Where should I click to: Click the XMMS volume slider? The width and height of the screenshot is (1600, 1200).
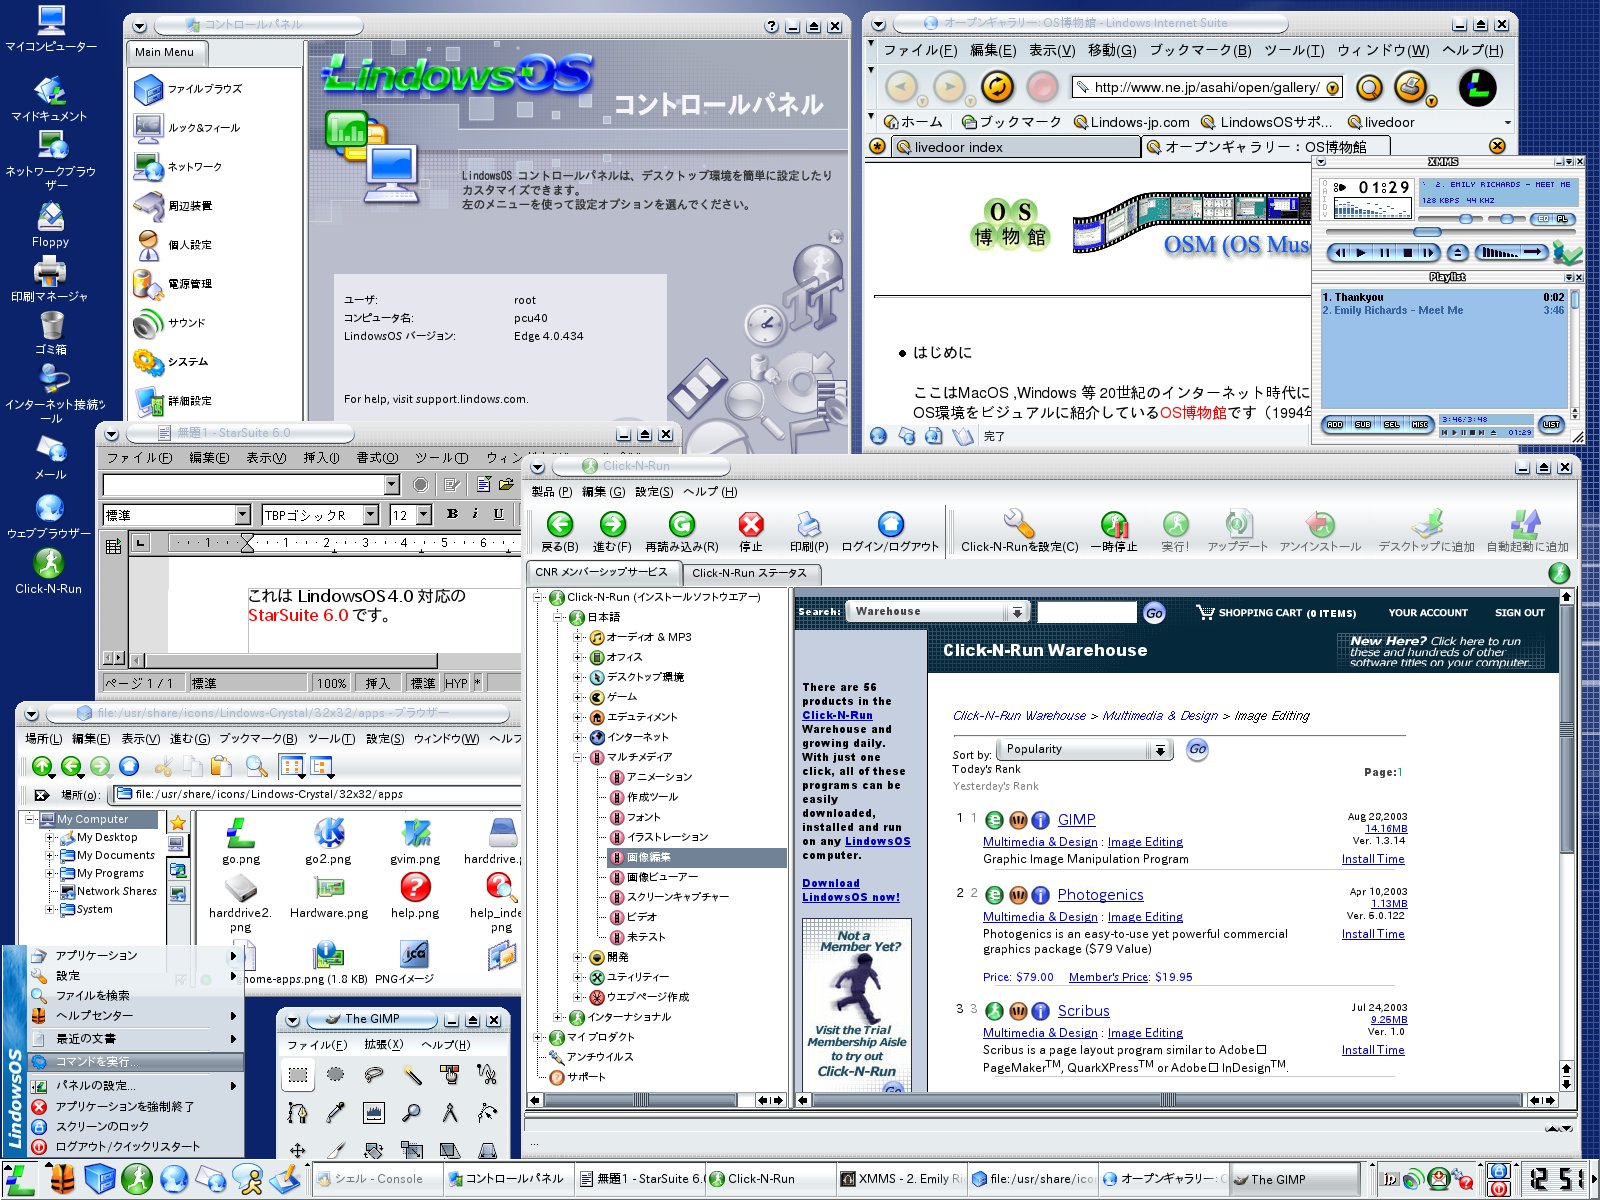(x=1450, y=219)
